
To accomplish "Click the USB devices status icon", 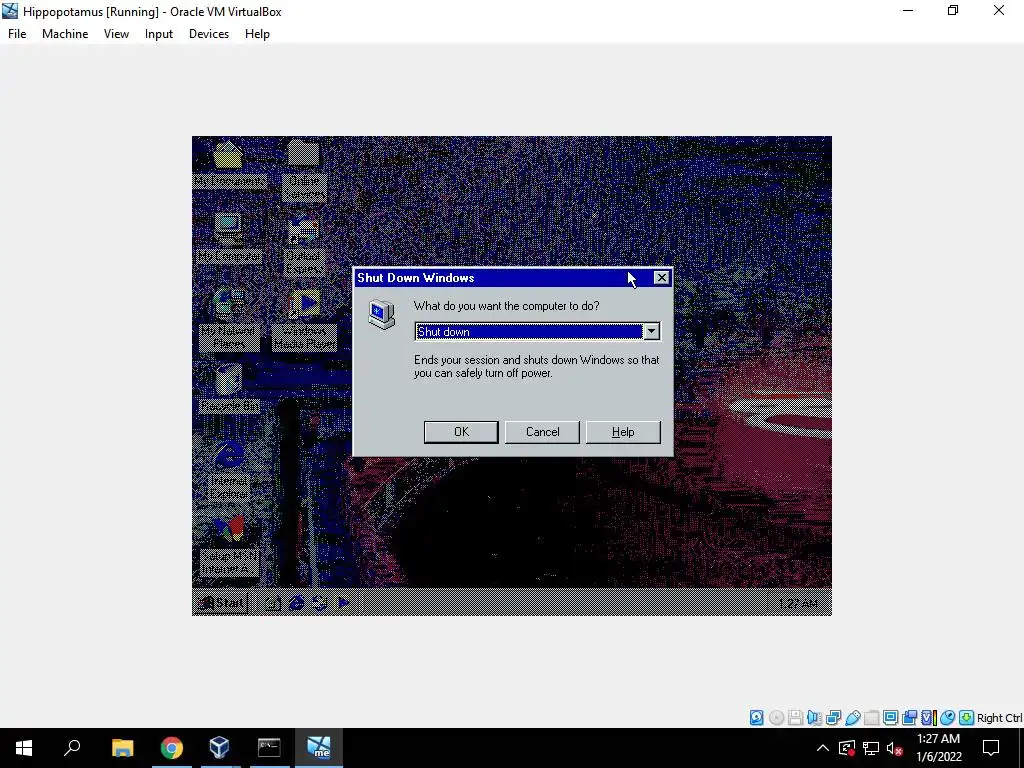I will point(852,718).
